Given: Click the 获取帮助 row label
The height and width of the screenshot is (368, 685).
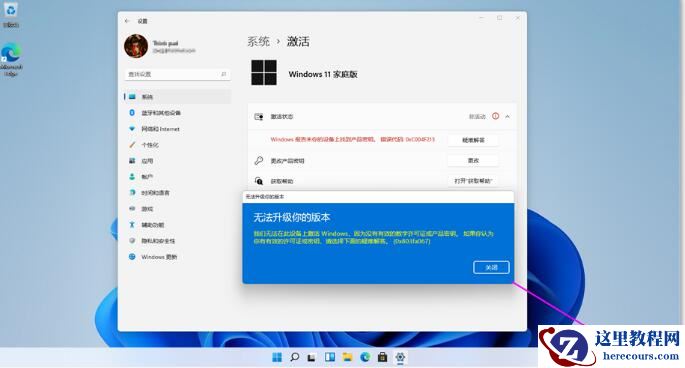Looking at the screenshot, I should point(282,181).
